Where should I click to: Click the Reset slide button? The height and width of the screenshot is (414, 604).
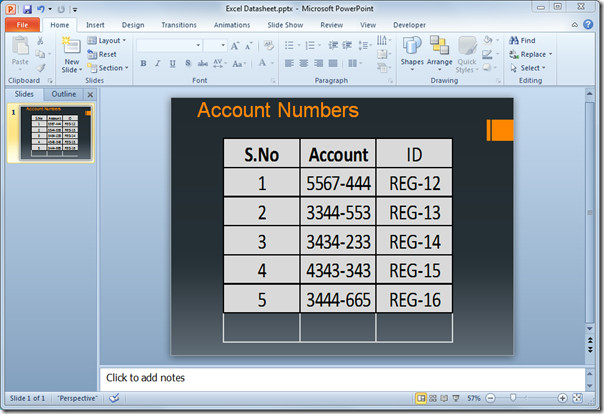[102, 54]
